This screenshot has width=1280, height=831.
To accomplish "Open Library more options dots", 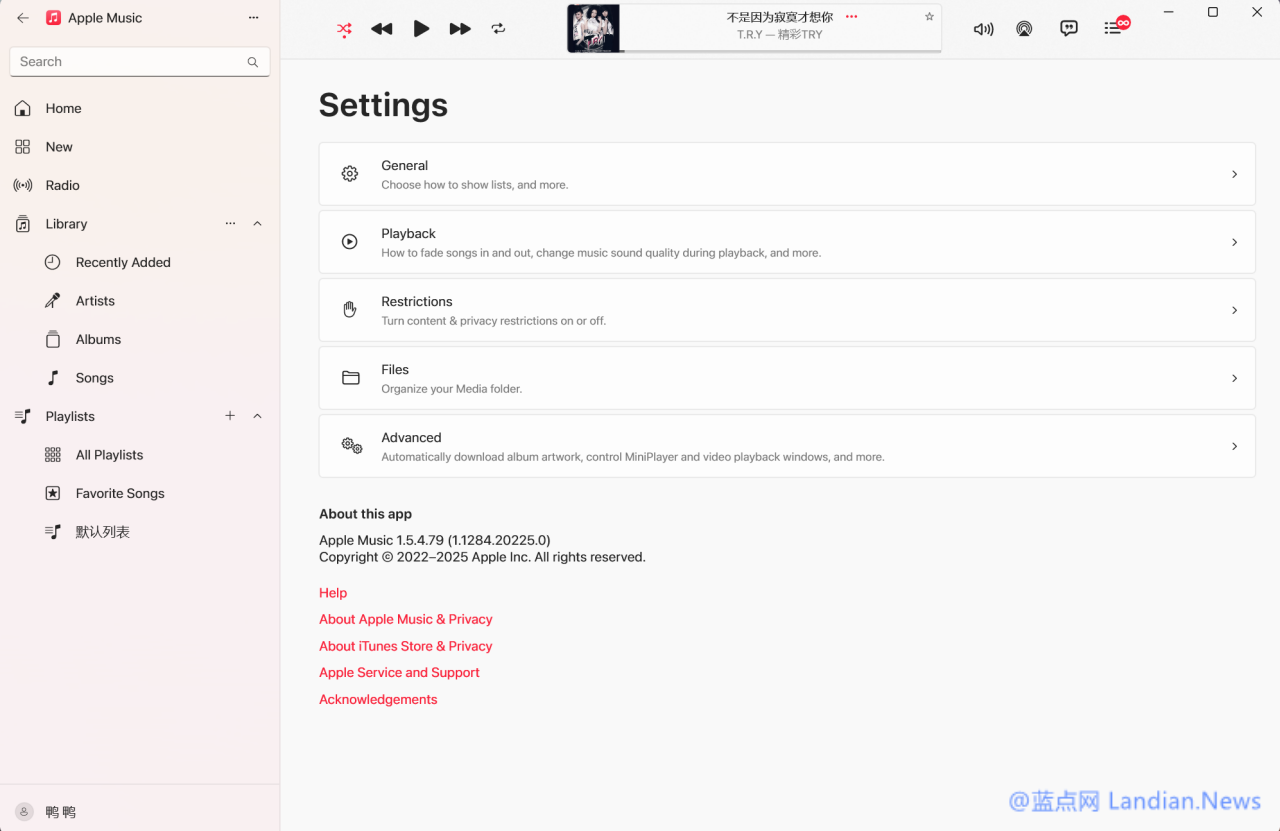I will 230,224.
